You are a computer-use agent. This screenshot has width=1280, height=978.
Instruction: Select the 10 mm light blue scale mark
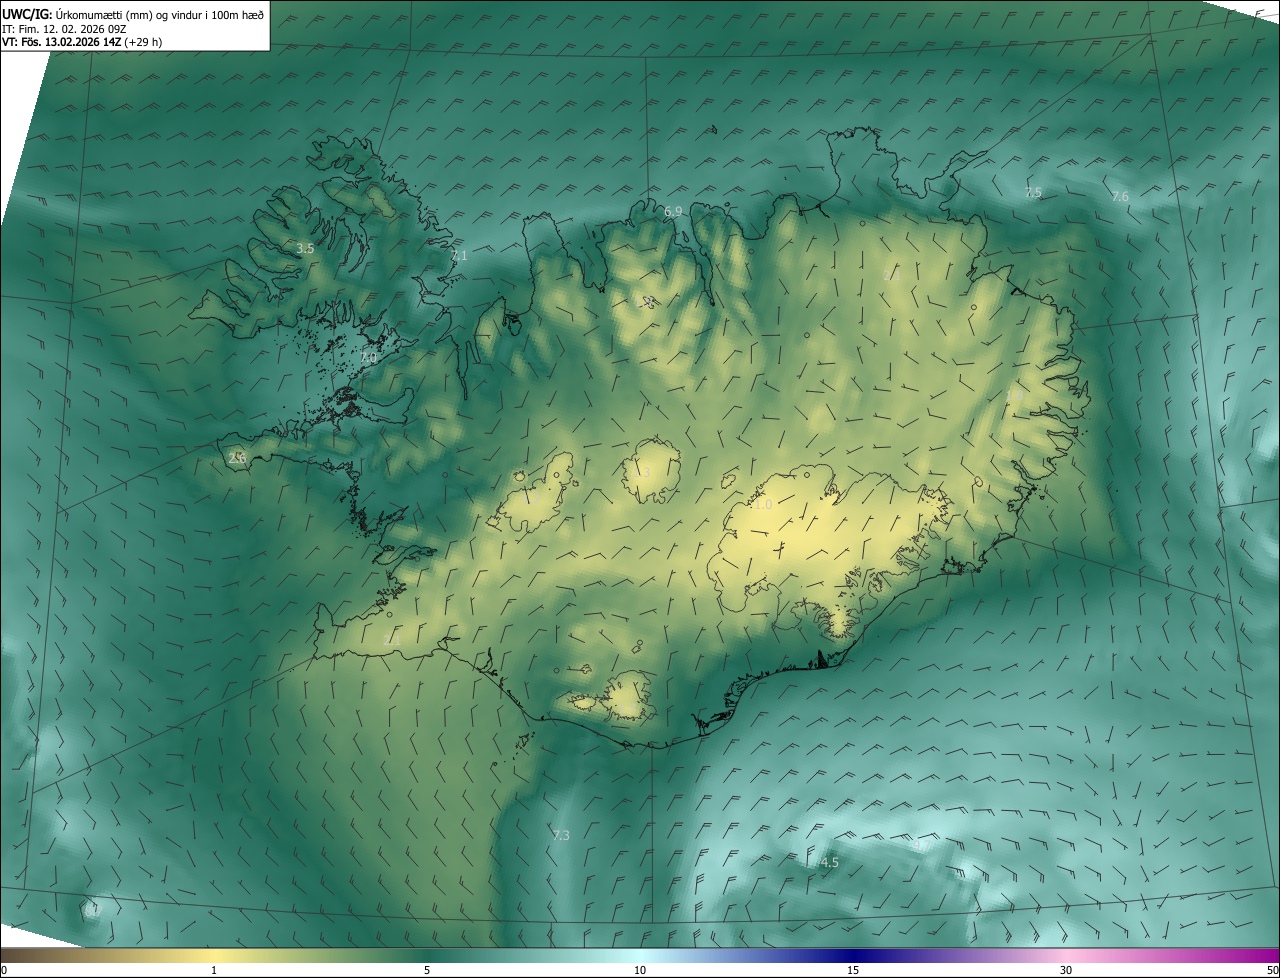[x=640, y=970]
